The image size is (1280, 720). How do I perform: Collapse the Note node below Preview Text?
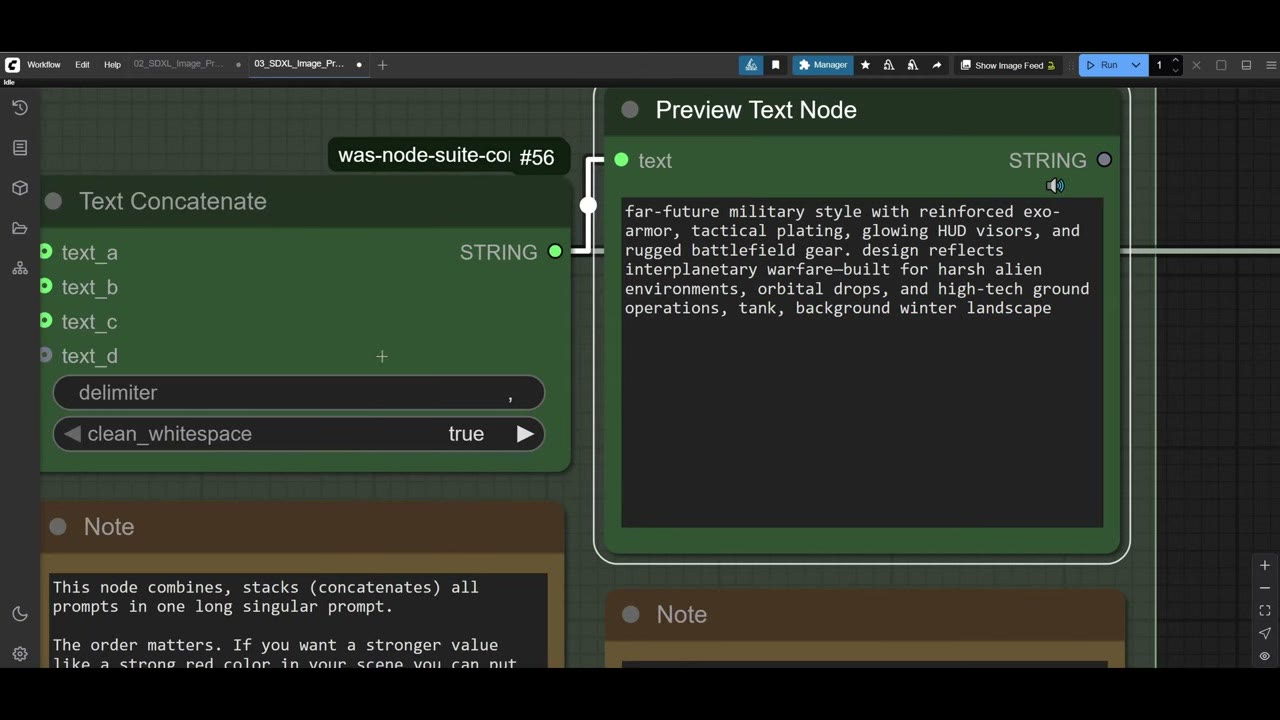[631, 615]
